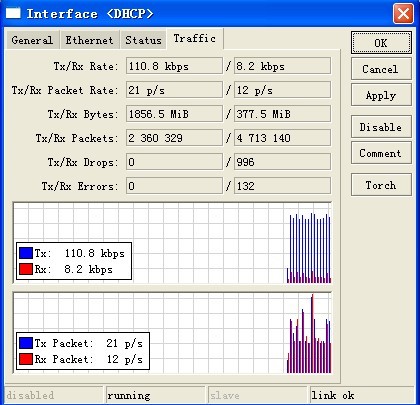Click the Traffic tab
This screenshot has height=405, width=420.
click(195, 39)
